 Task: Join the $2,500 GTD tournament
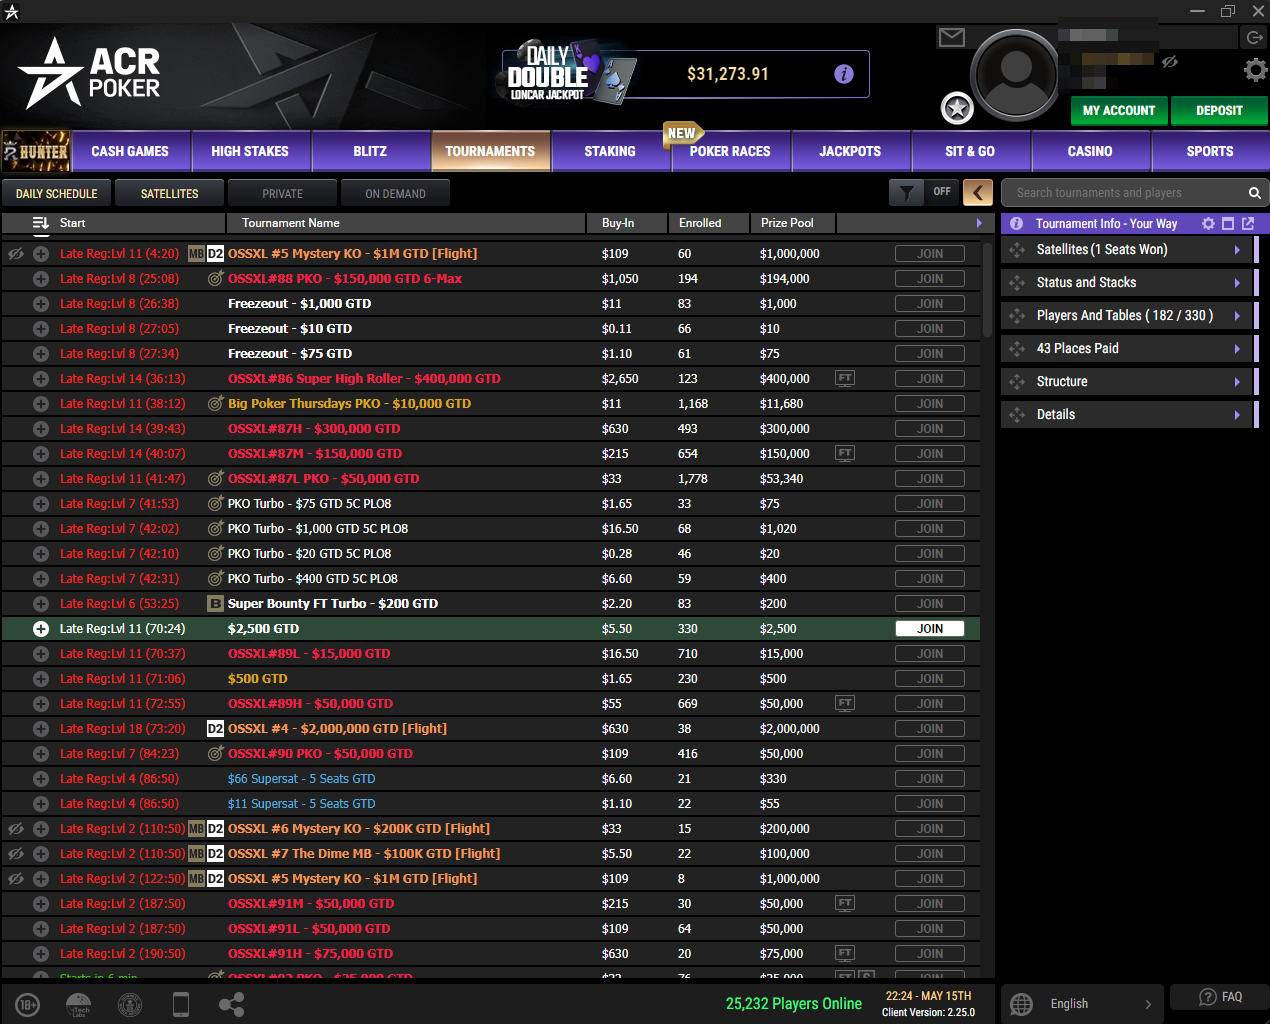click(930, 629)
